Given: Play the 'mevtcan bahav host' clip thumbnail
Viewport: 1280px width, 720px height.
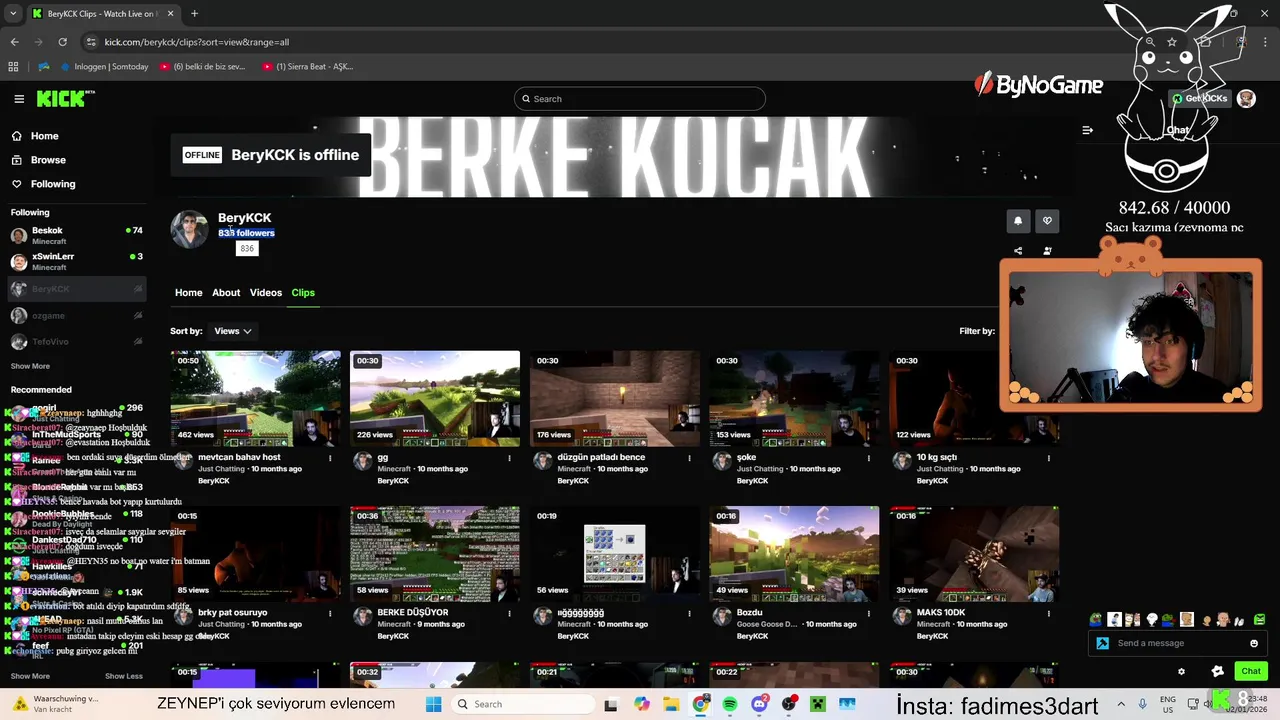Looking at the screenshot, I should [255, 398].
